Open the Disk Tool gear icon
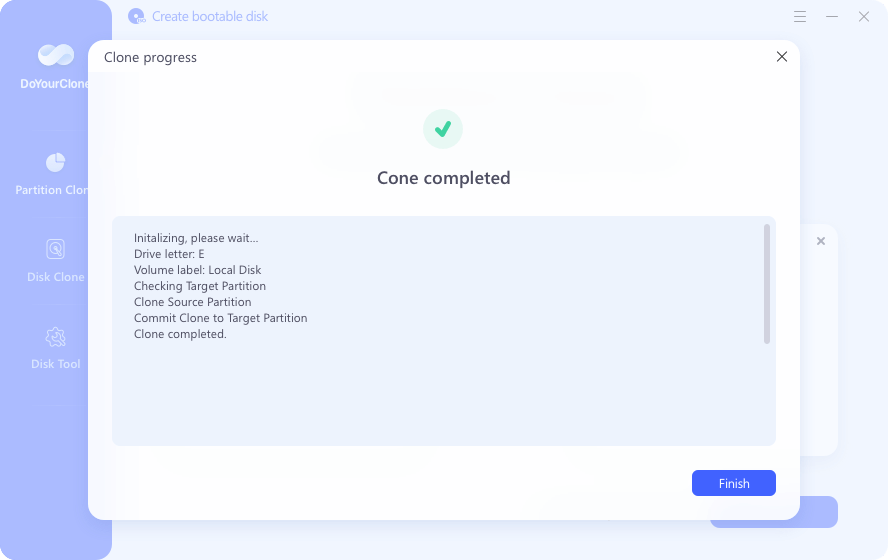The height and width of the screenshot is (560, 888). [x=56, y=337]
